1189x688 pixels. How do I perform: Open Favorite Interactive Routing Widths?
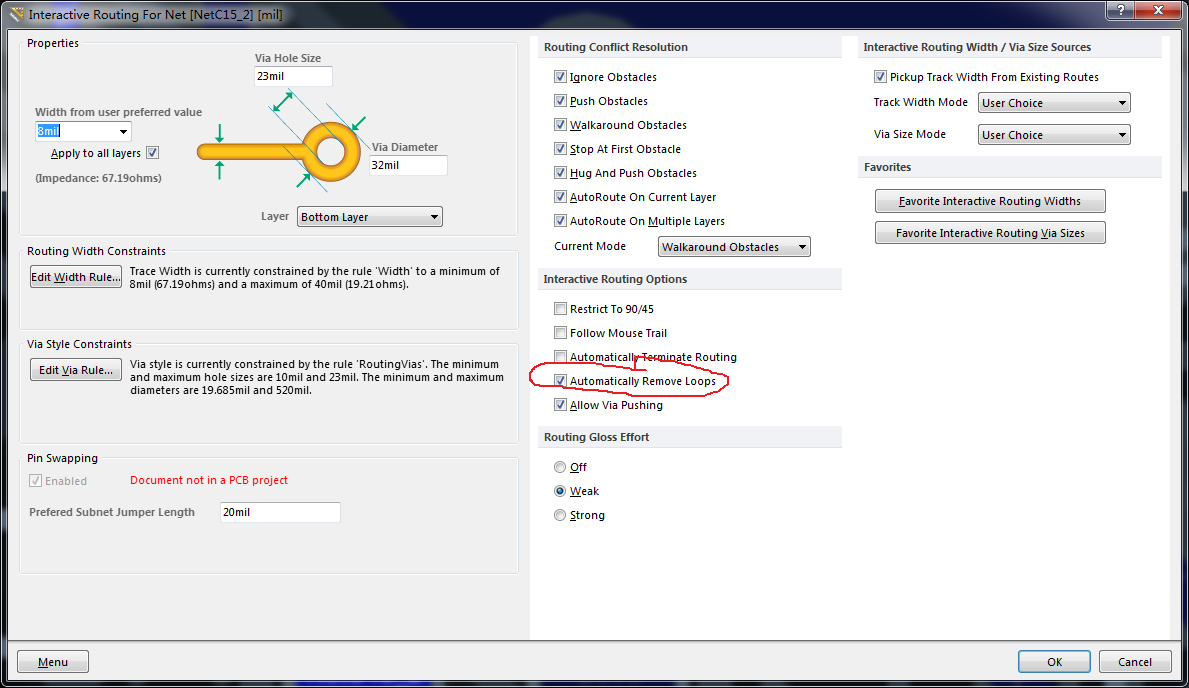coord(990,201)
